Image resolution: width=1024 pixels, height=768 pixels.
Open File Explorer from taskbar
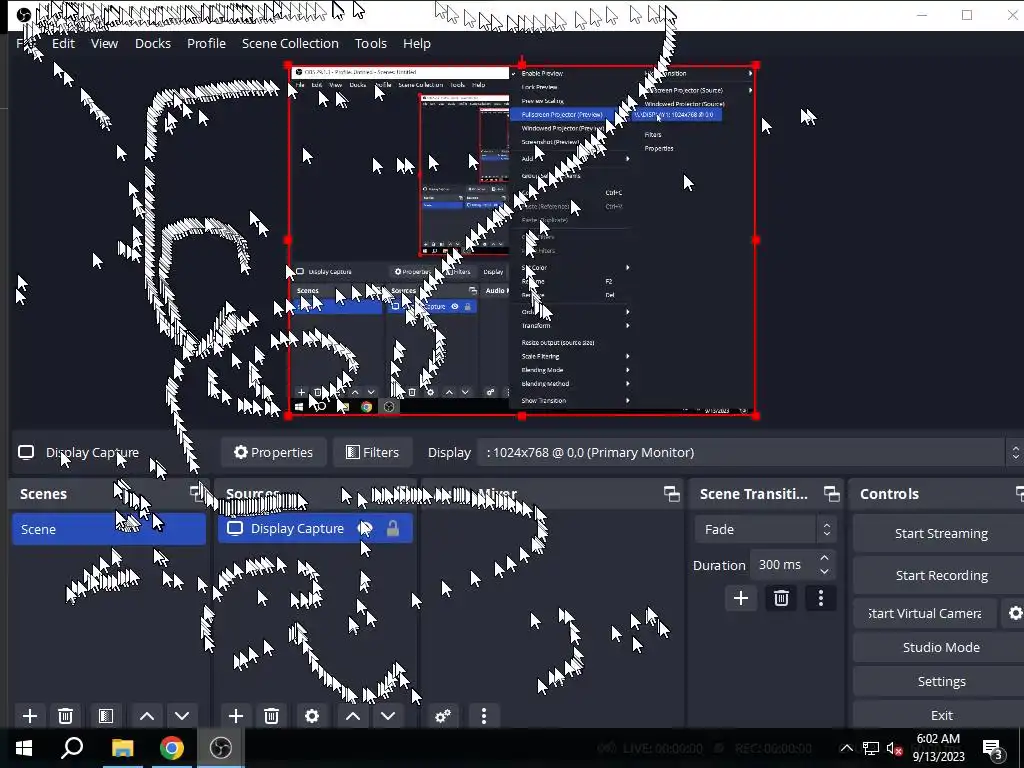(122, 748)
